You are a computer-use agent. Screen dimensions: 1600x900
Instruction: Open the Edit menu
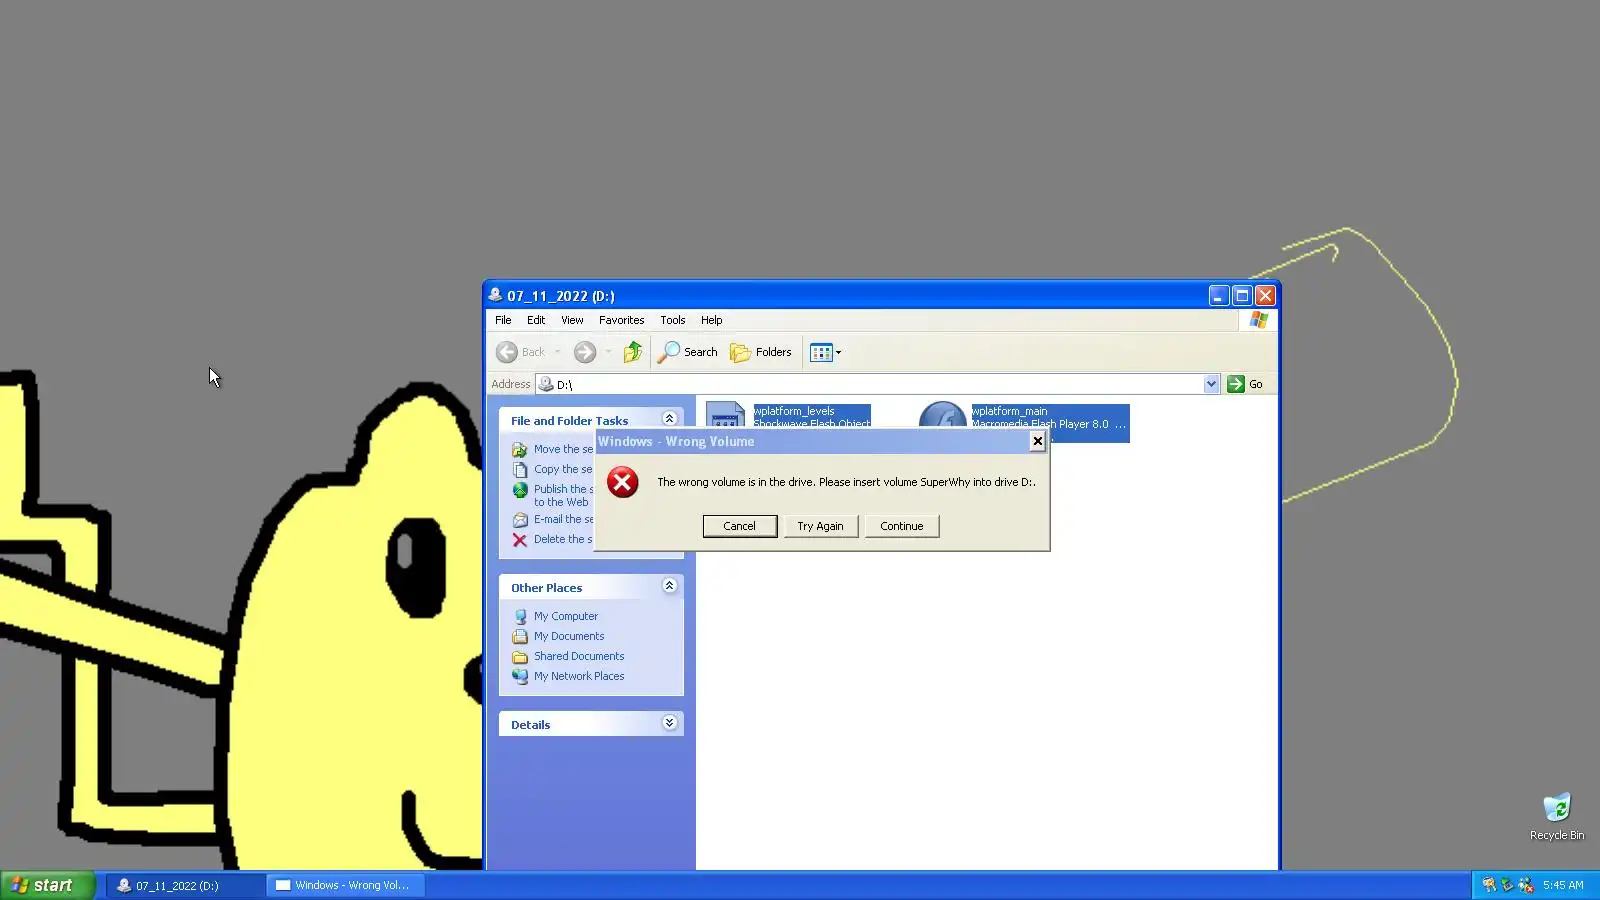tap(536, 320)
